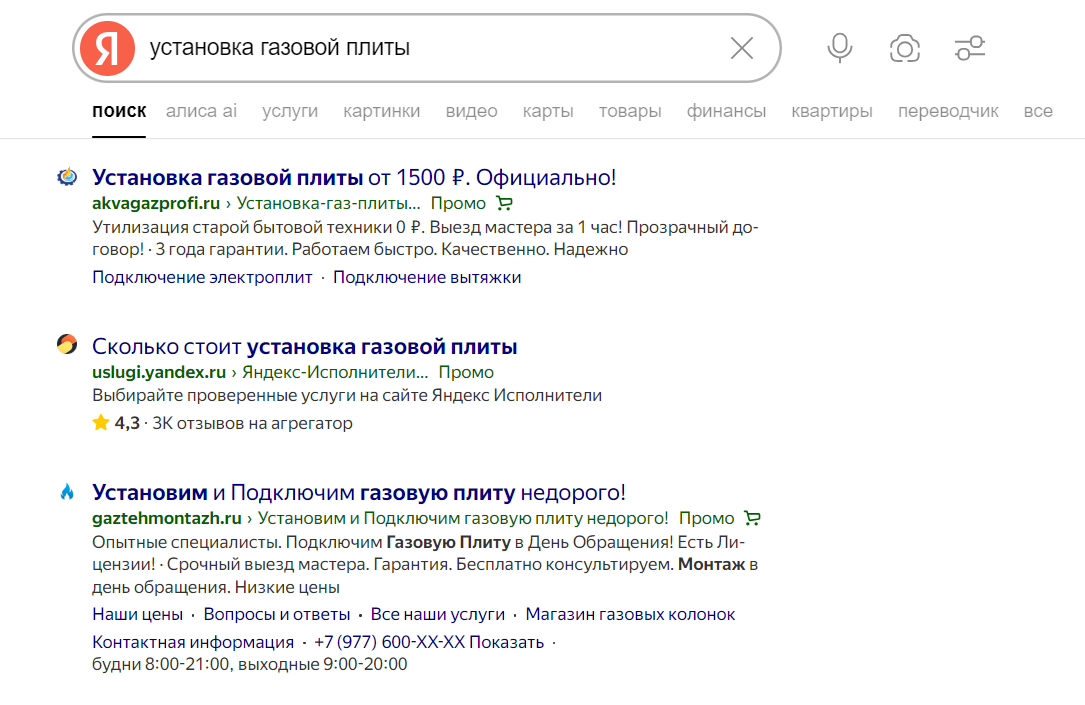Clear the search query with X
Screen dimensions: 1085x705
point(742,48)
